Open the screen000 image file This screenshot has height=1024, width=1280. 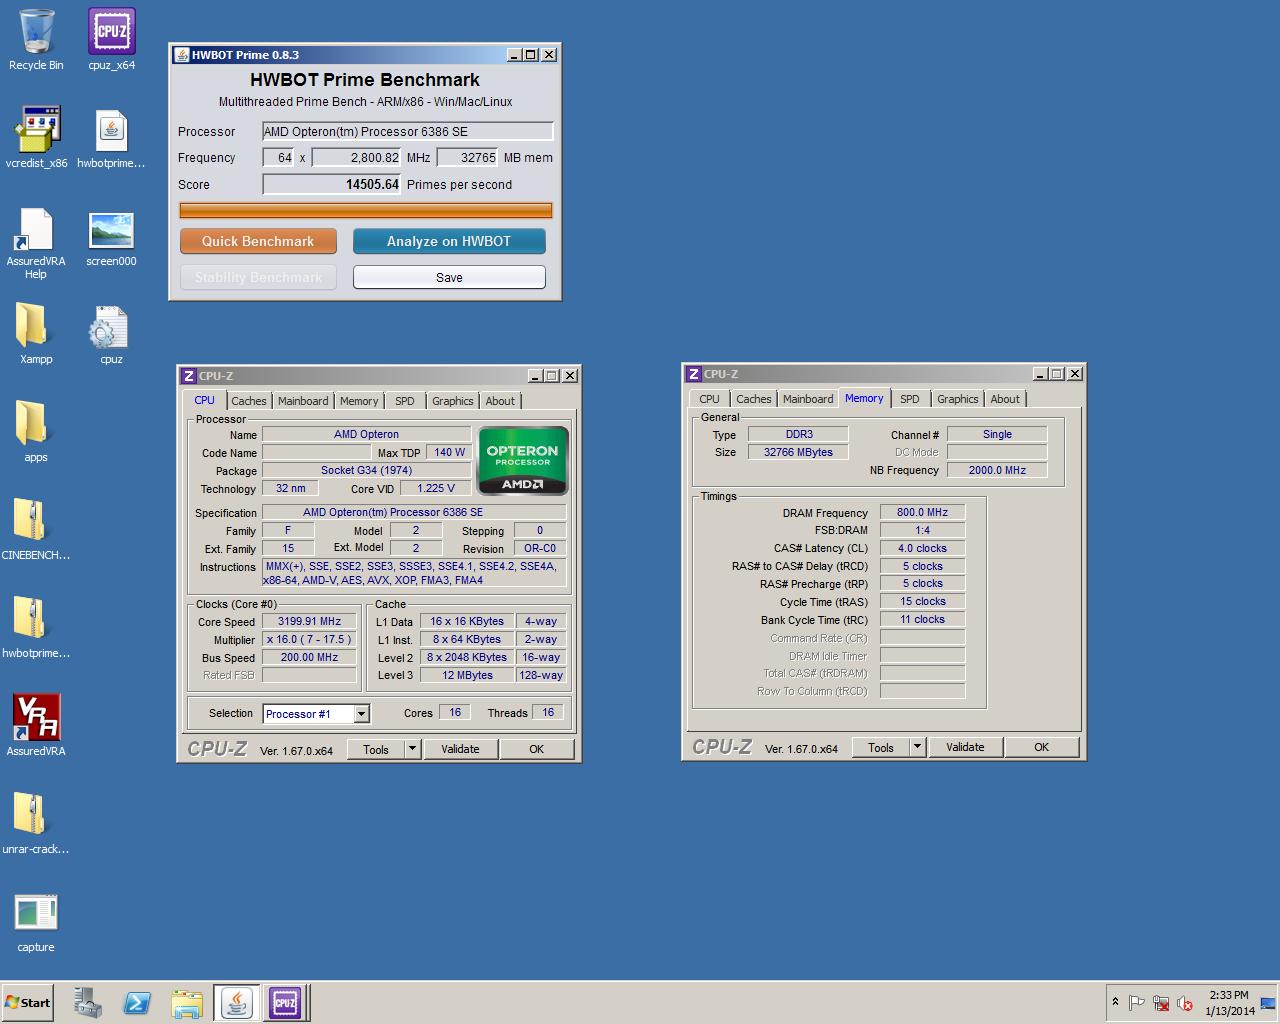pyautogui.click(x=111, y=231)
